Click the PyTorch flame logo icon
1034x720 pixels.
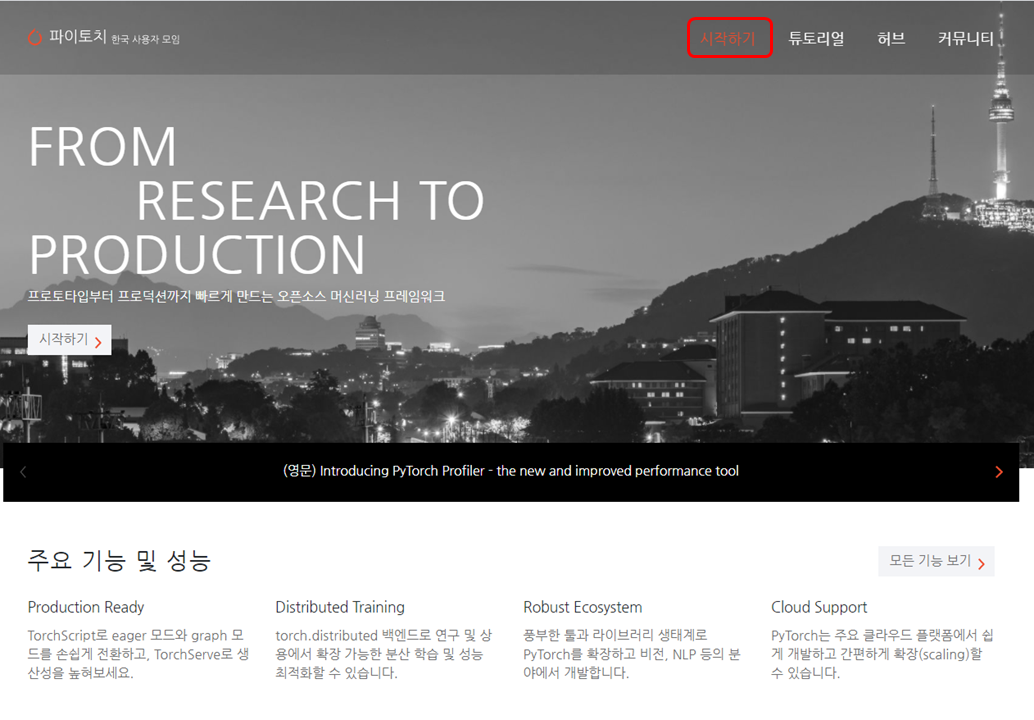(35, 38)
